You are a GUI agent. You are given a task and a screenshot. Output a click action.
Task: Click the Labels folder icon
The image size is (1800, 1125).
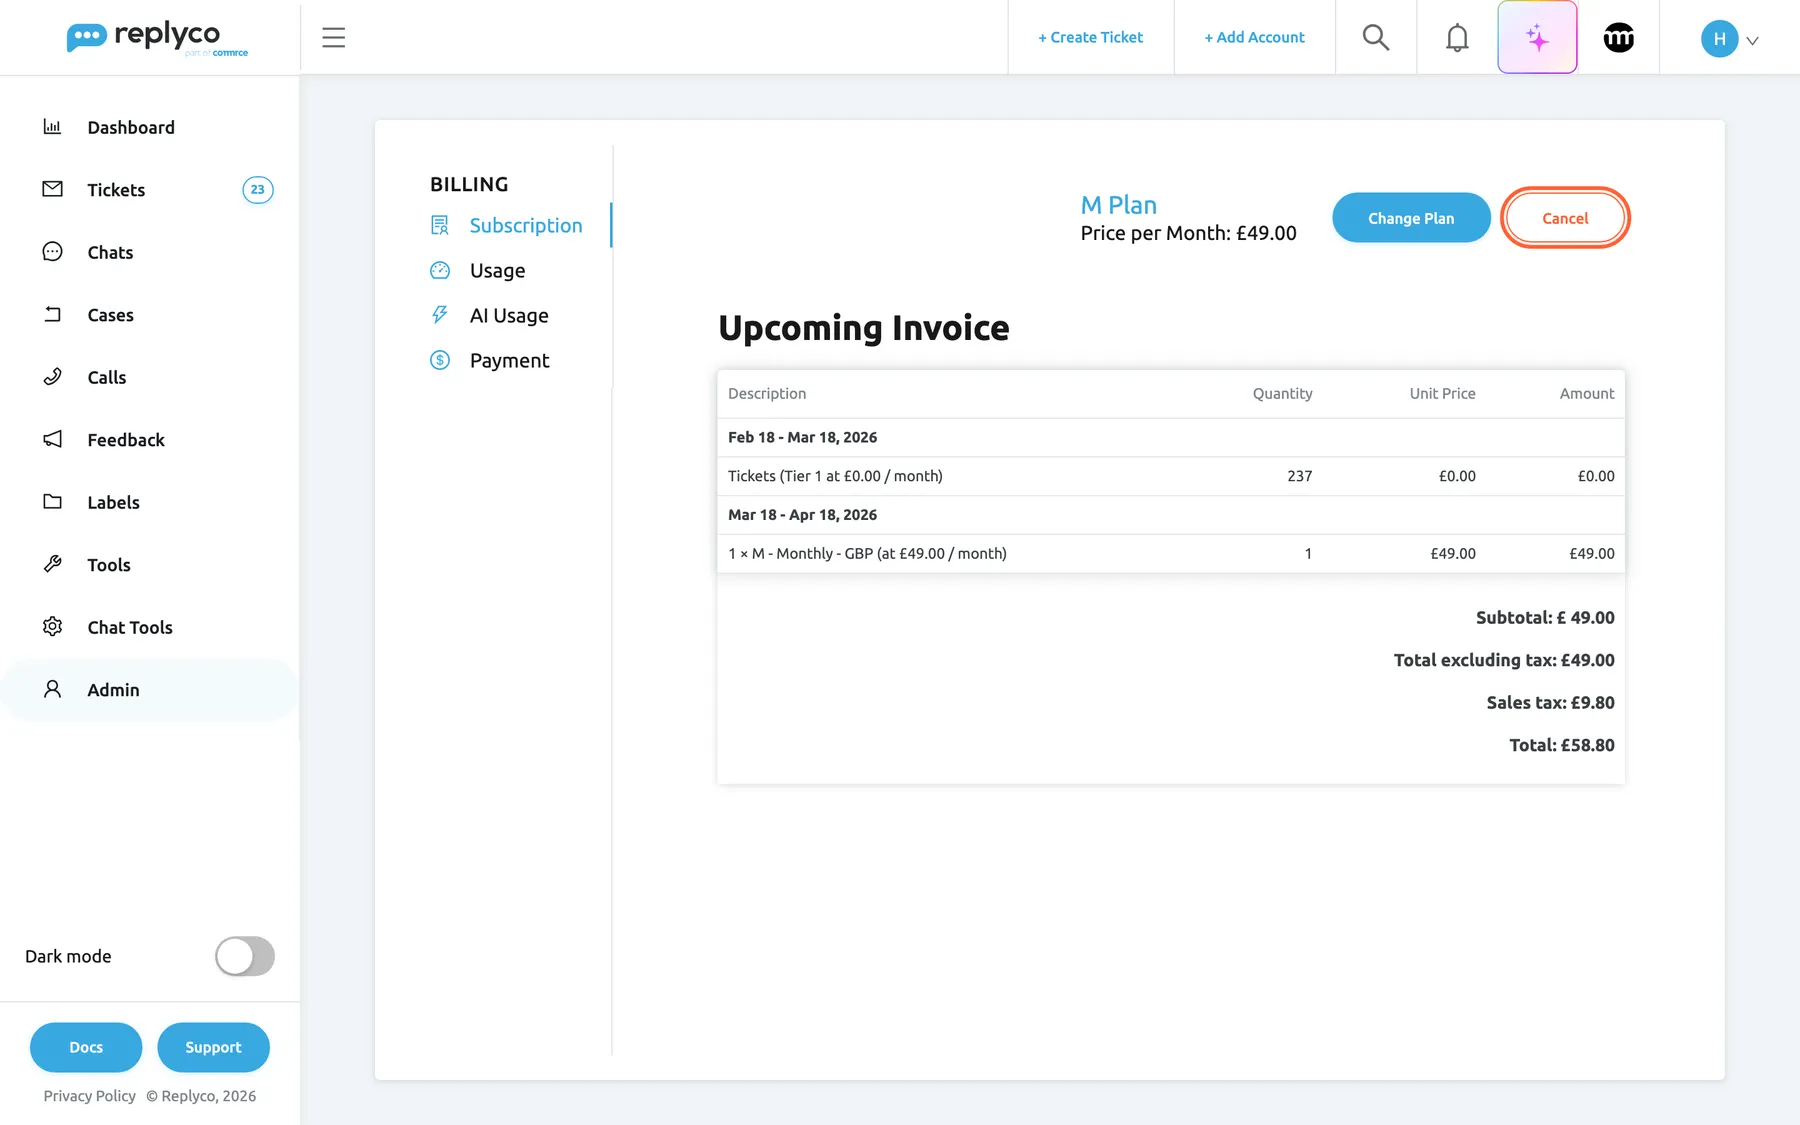click(x=52, y=502)
